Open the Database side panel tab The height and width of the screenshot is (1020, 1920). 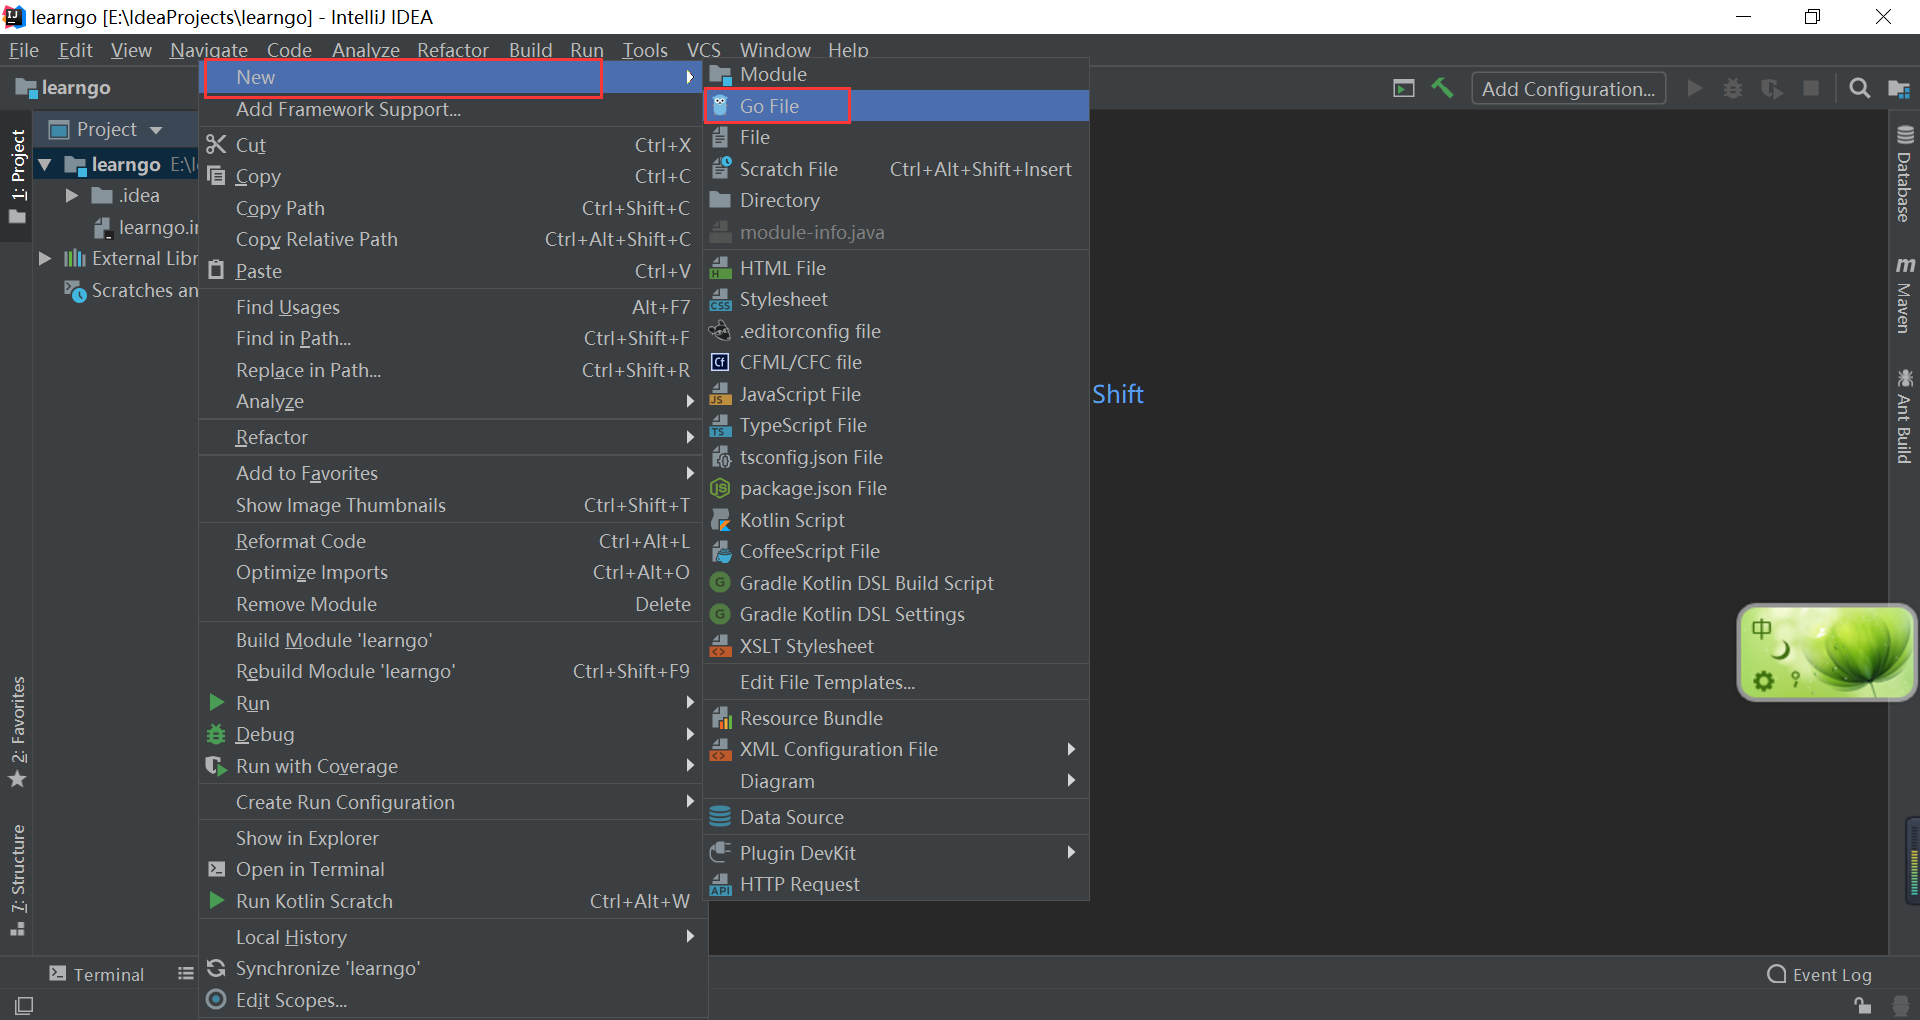point(1904,174)
